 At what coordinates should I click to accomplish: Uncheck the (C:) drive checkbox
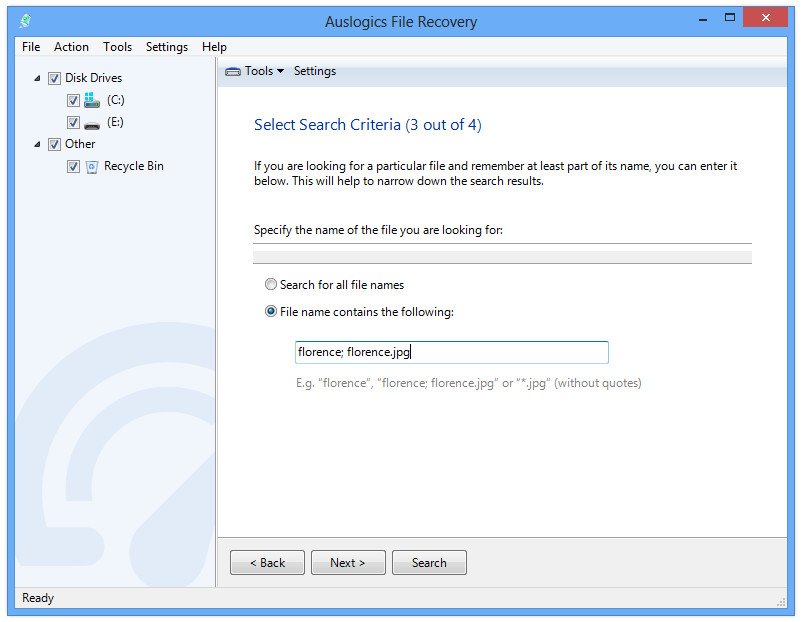(73, 100)
